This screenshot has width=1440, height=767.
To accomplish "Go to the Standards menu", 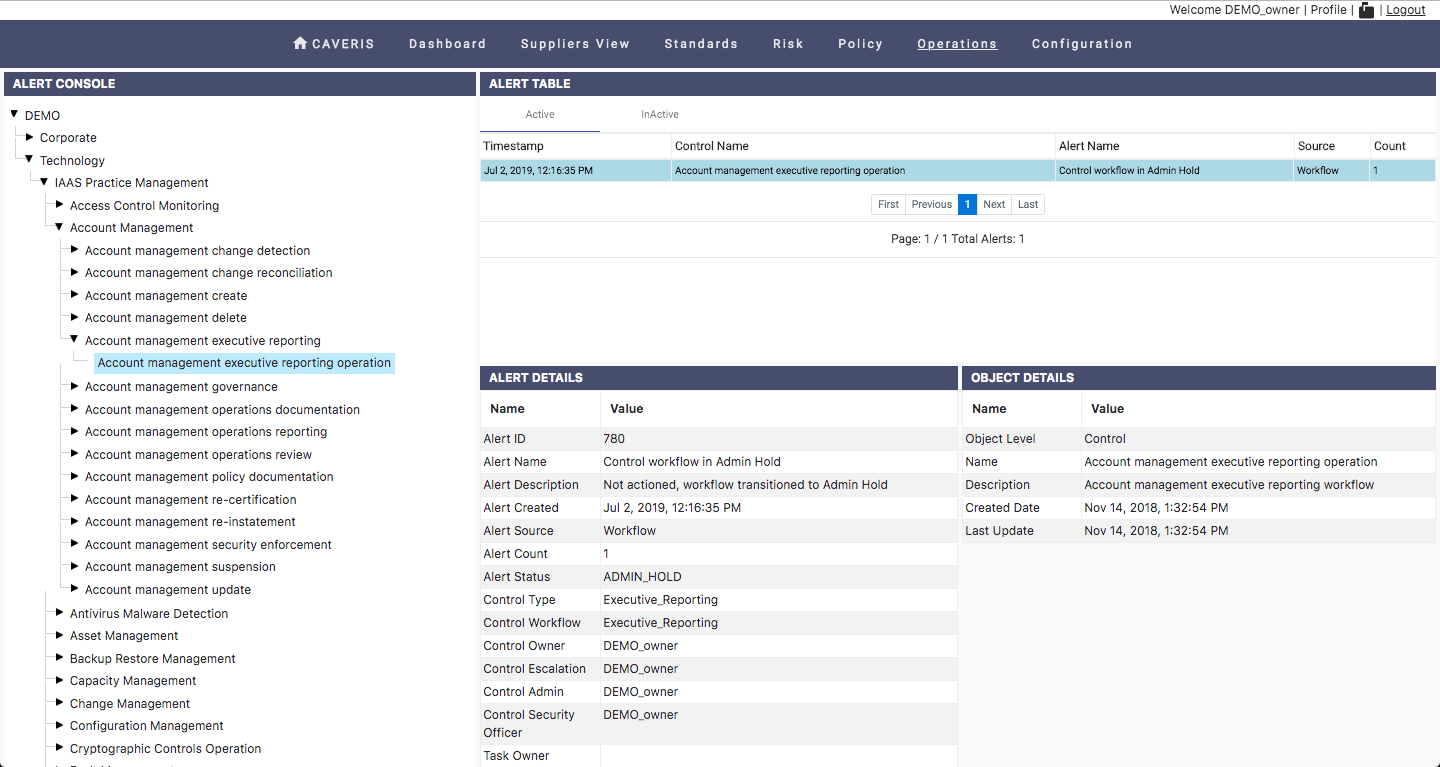I will (x=701, y=44).
